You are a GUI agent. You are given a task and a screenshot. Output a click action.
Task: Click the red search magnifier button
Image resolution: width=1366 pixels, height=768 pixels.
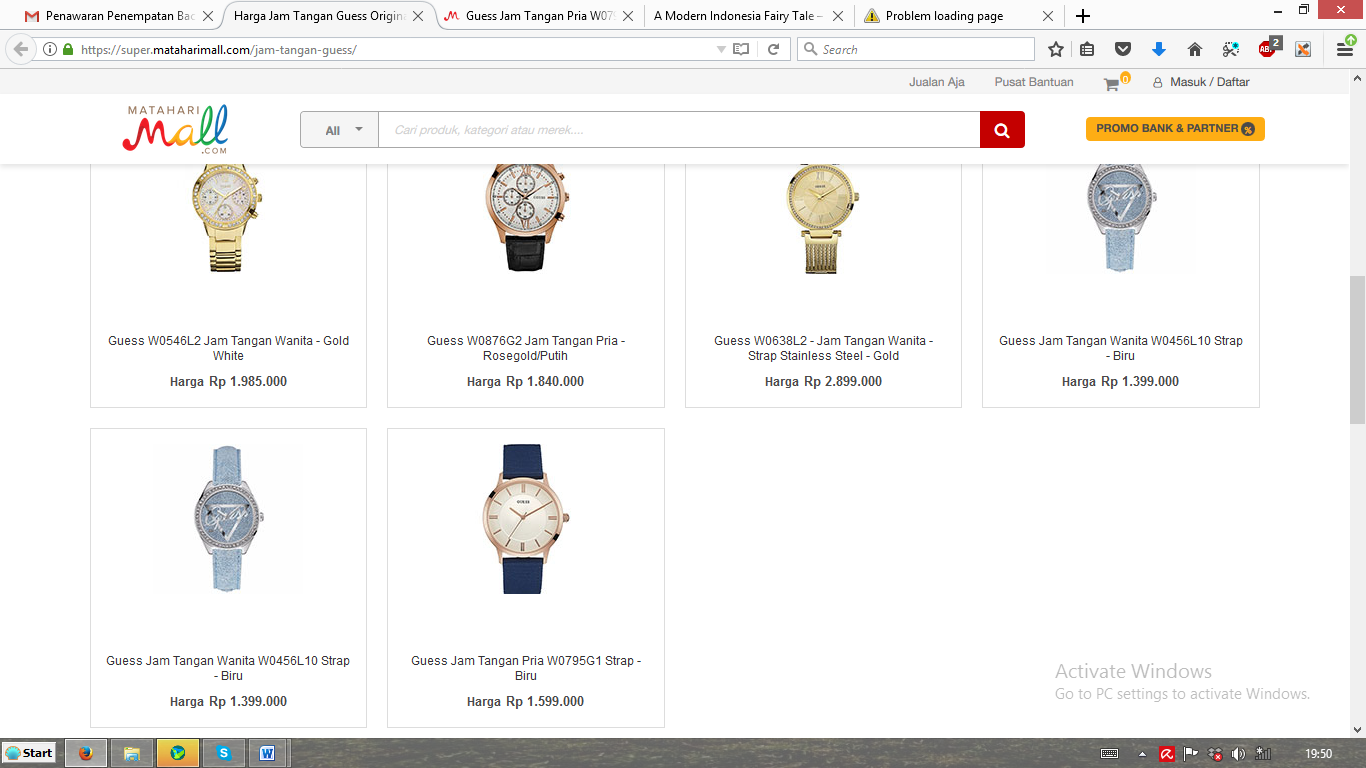tap(1002, 130)
